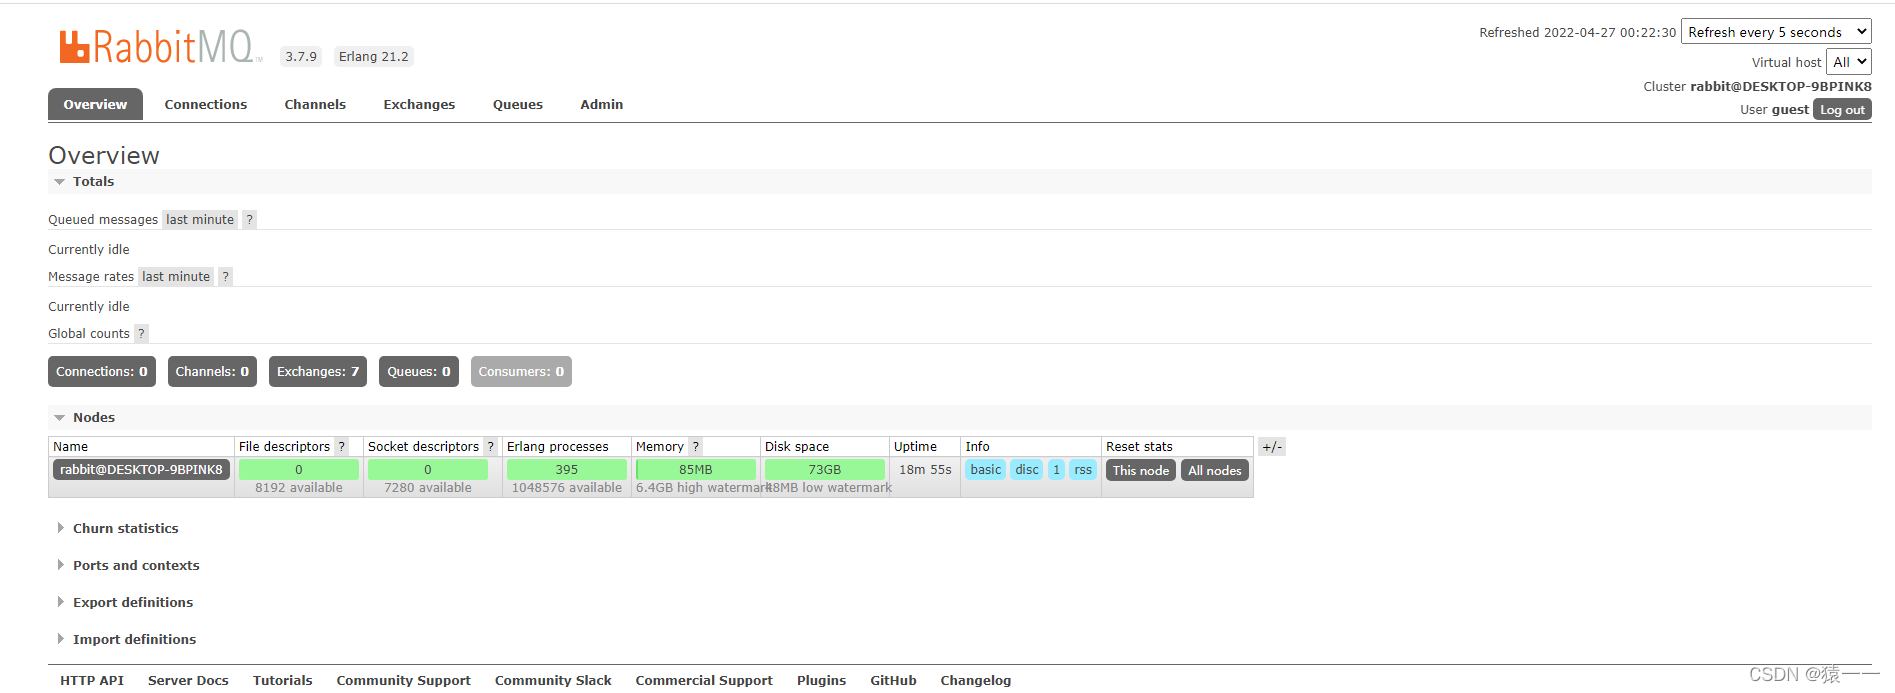Log out of guest user
The width and height of the screenshot is (1895, 693).
(x=1842, y=110)
